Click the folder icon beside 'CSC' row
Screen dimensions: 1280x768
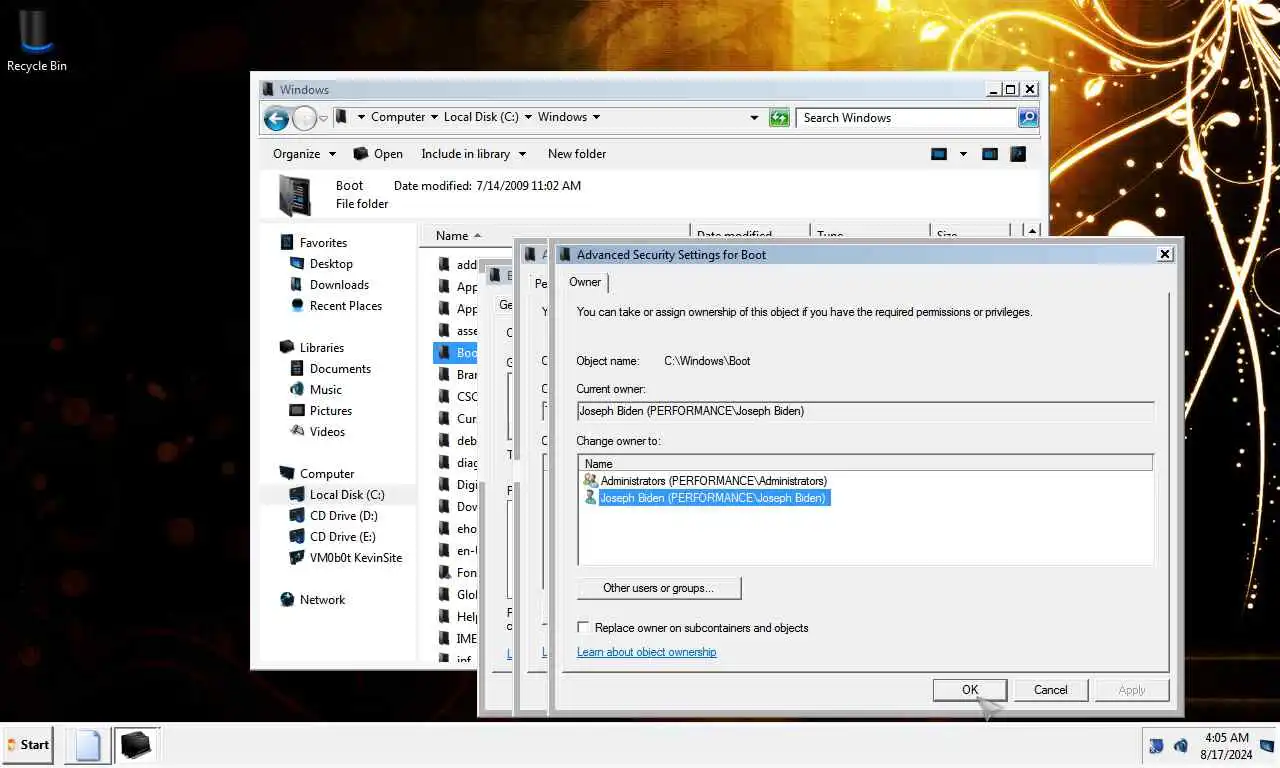pos(445,396)
